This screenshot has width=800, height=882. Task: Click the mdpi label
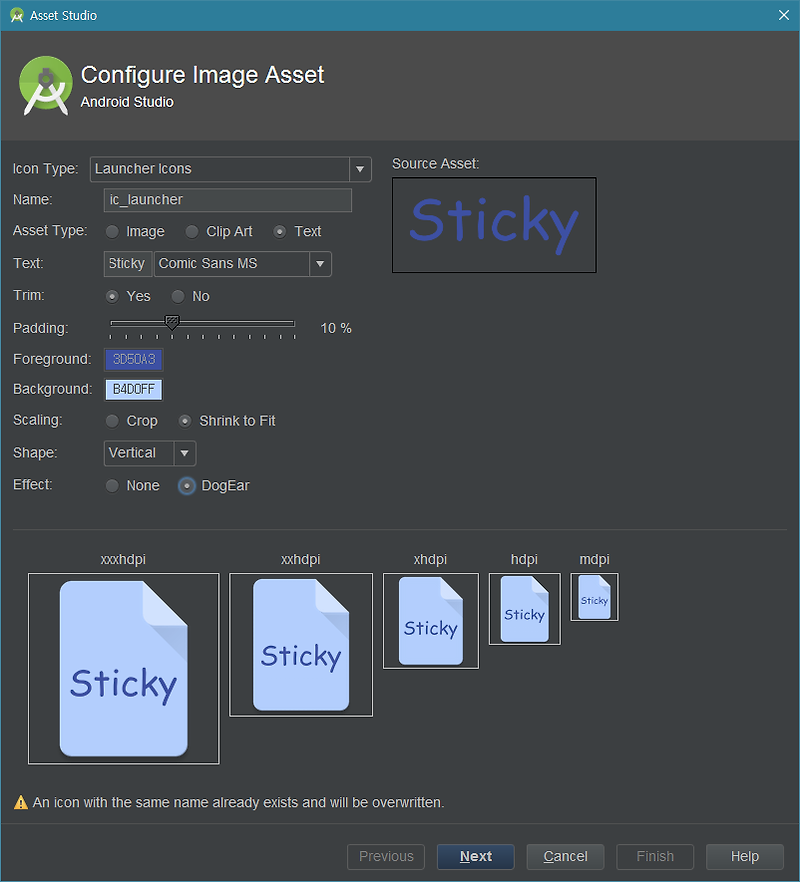click(595, 560)
